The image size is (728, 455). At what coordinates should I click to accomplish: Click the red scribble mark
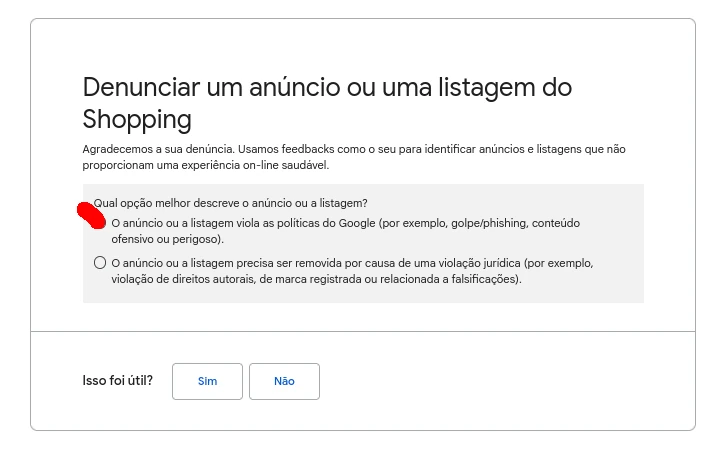[91, 214]
